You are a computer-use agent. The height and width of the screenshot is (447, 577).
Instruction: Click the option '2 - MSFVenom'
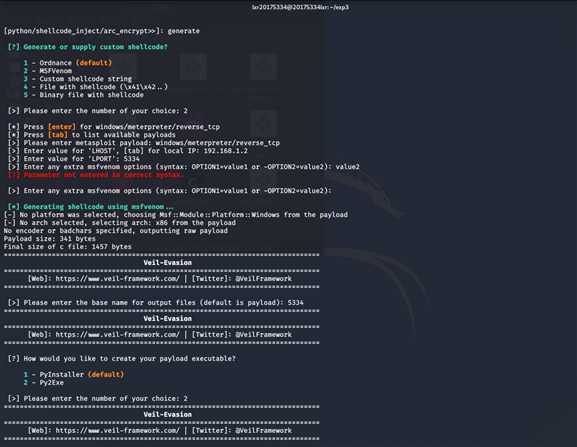coord(48,71)
